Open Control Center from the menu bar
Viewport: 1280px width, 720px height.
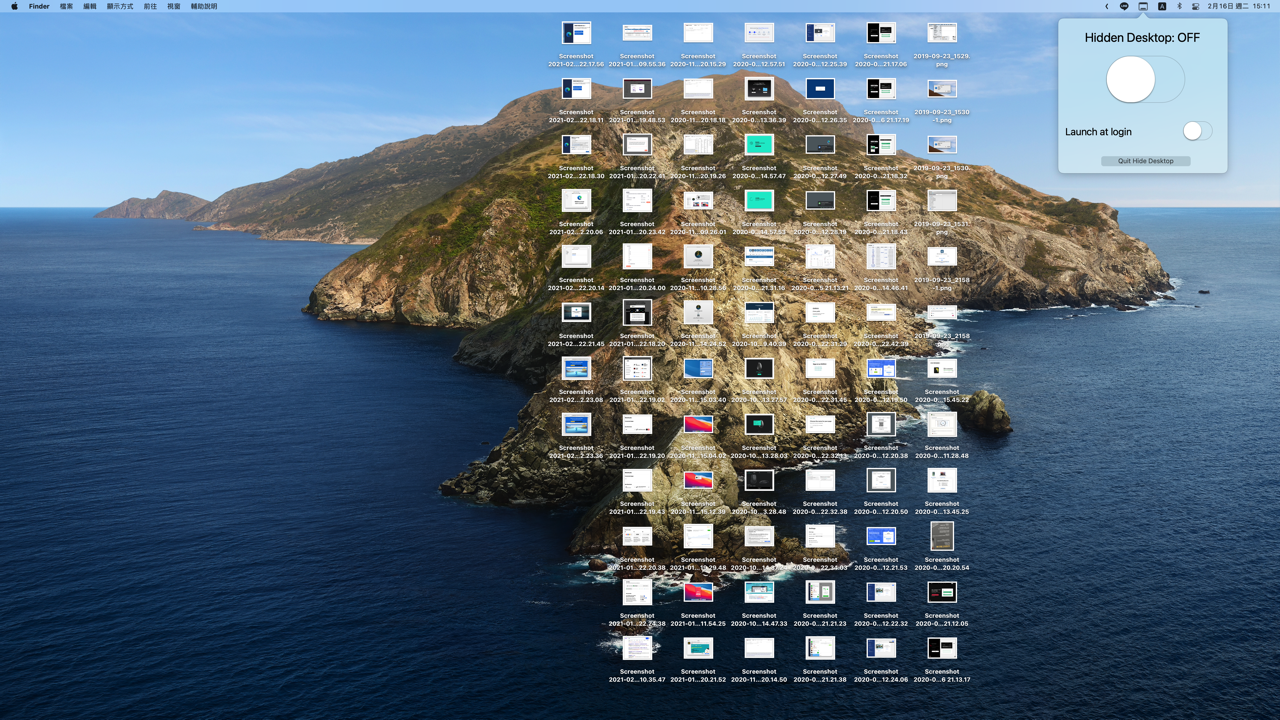pyautogui.click(x=1195, y=6)
